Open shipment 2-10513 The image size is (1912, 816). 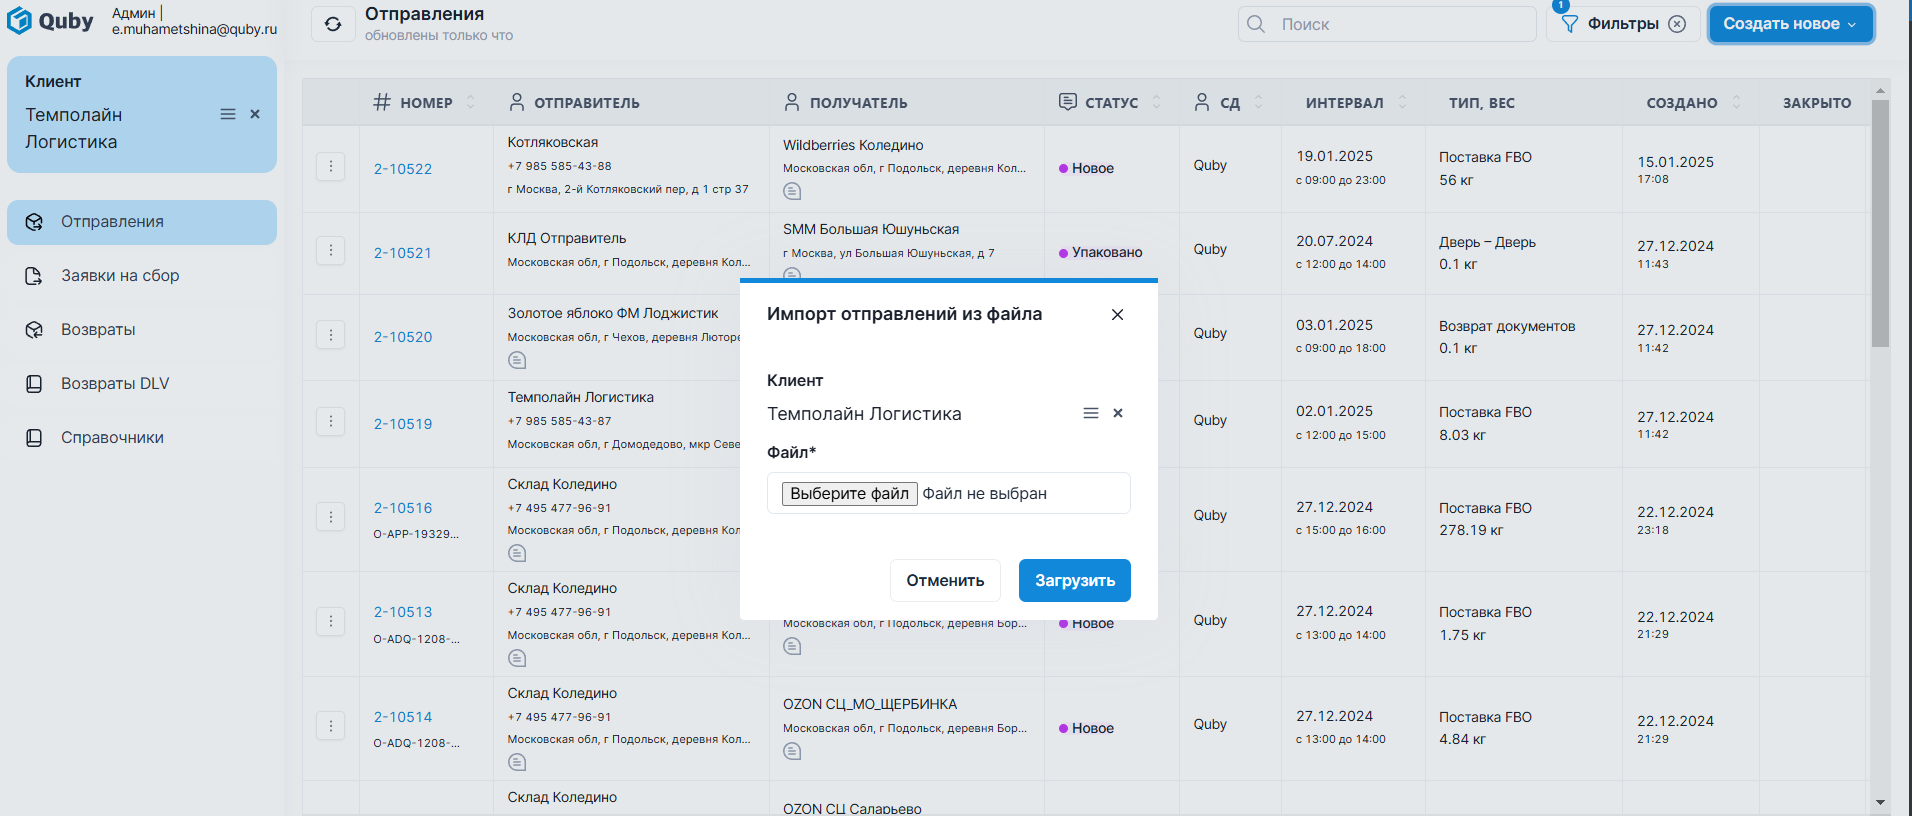[x=403, y=612]
